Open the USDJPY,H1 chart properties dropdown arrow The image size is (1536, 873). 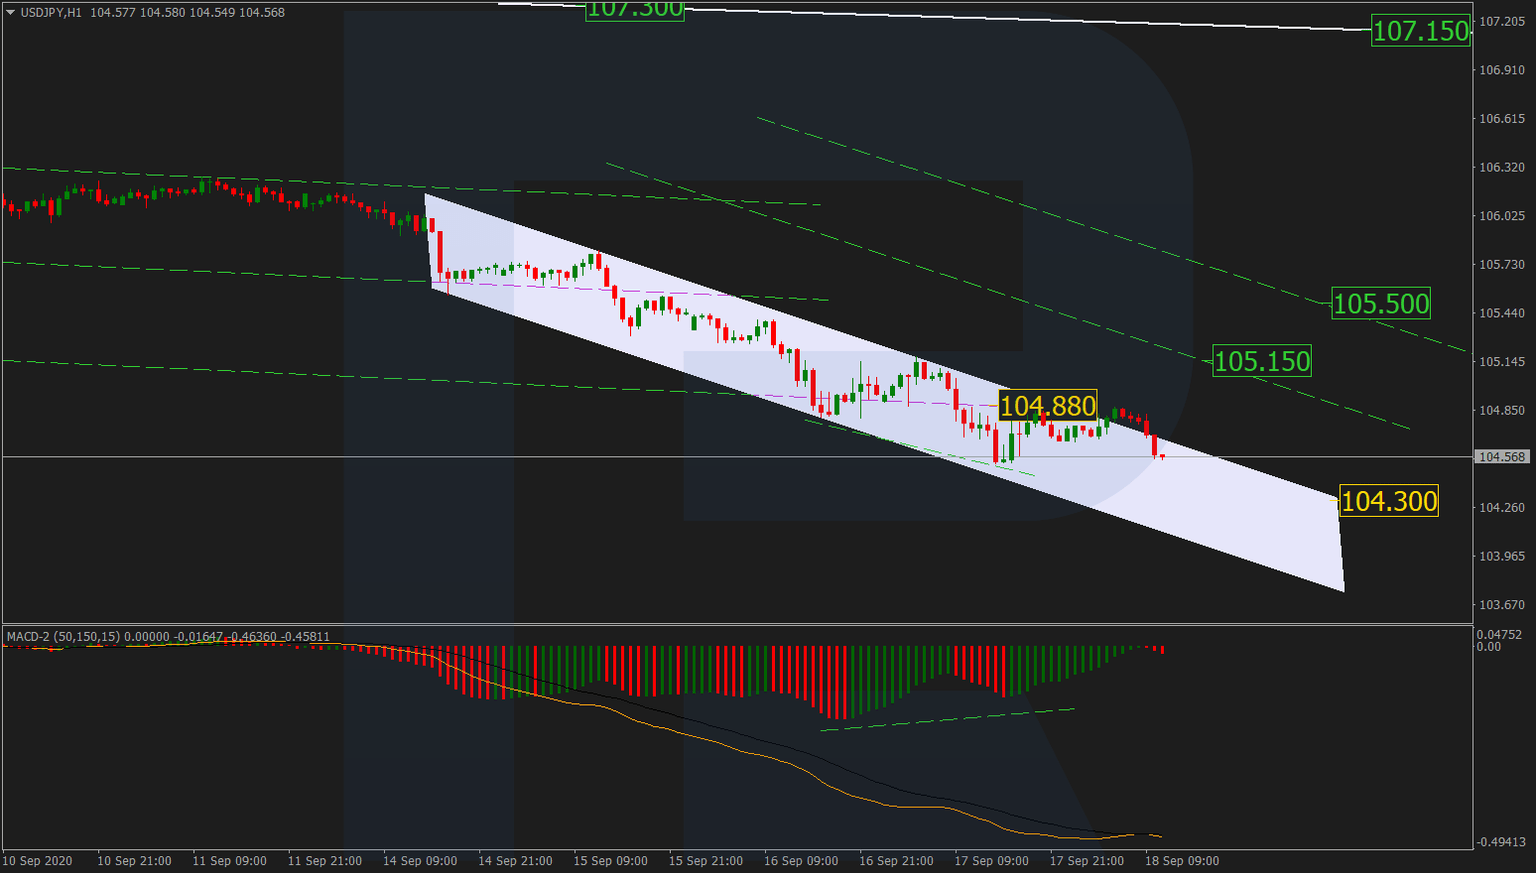pyautogui.click(x=9, y=12)
